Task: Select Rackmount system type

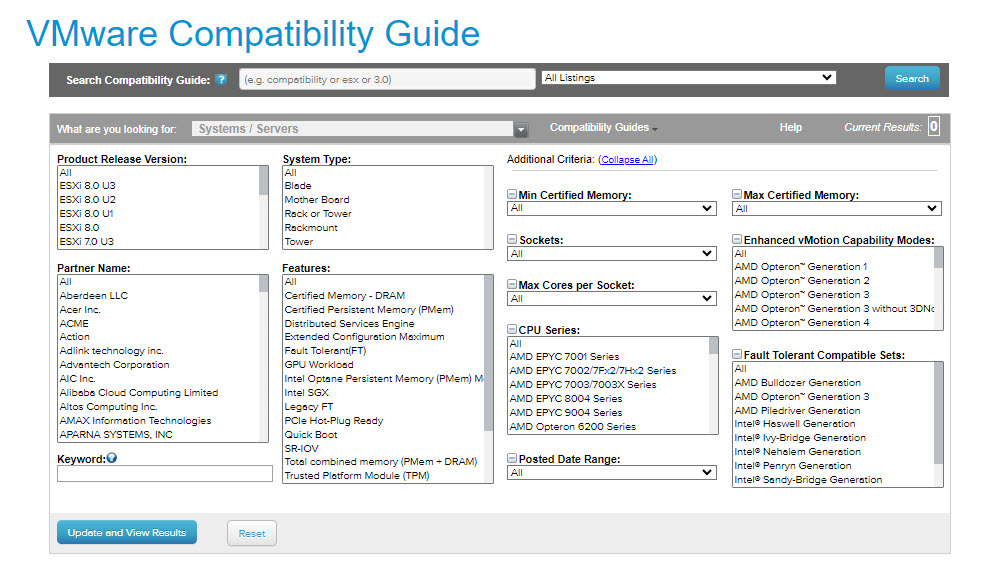Action: point(311,227)
